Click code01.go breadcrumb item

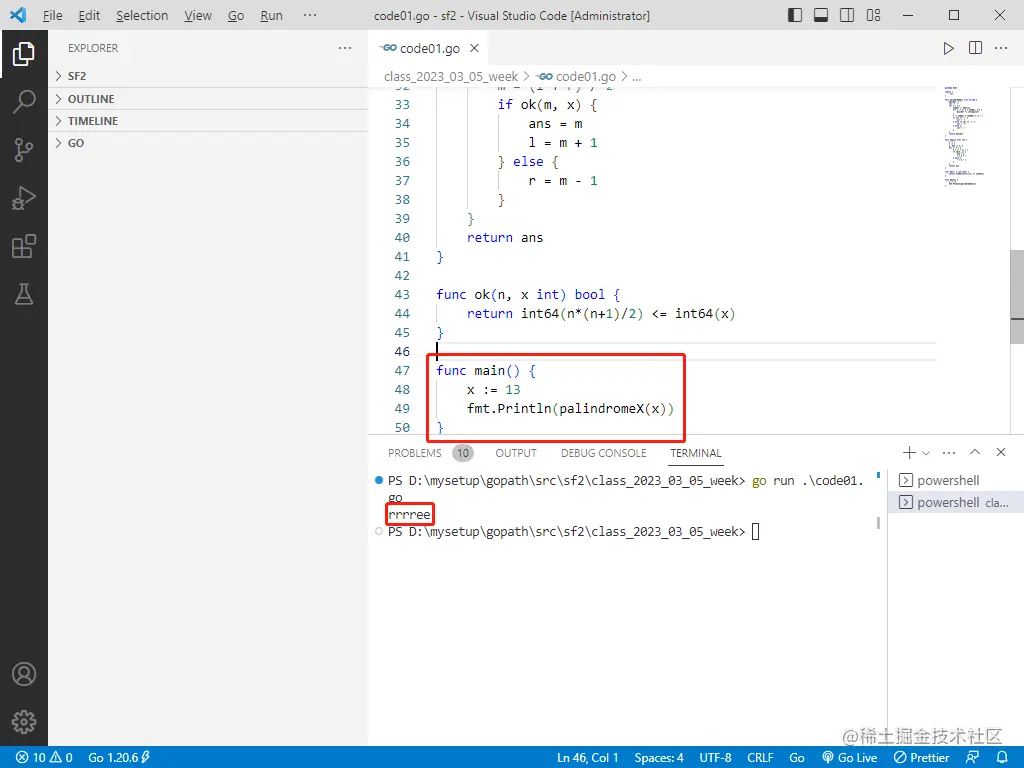click(x=577, y=76)
